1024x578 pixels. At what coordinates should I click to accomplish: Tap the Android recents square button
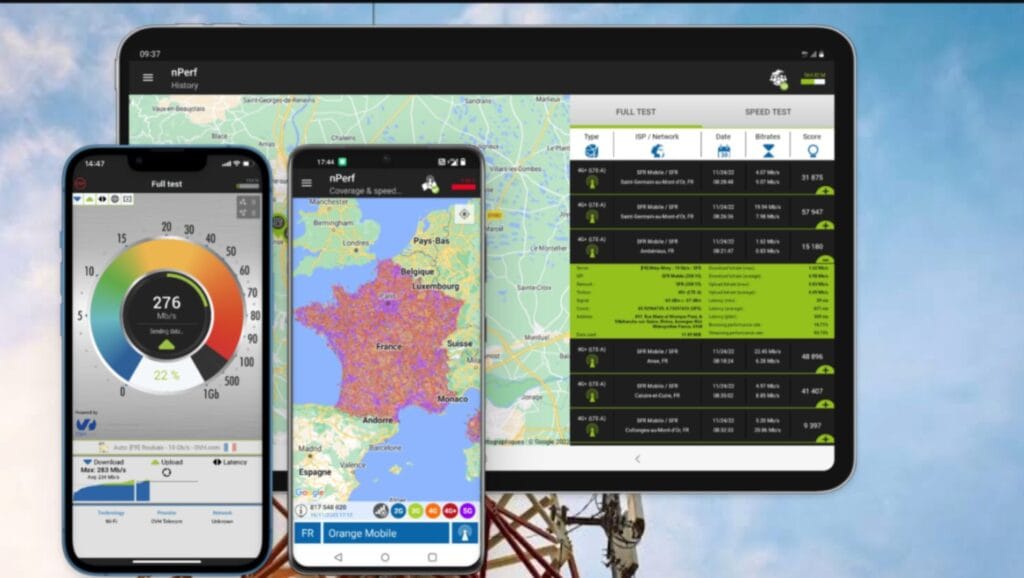pos(432,557)
